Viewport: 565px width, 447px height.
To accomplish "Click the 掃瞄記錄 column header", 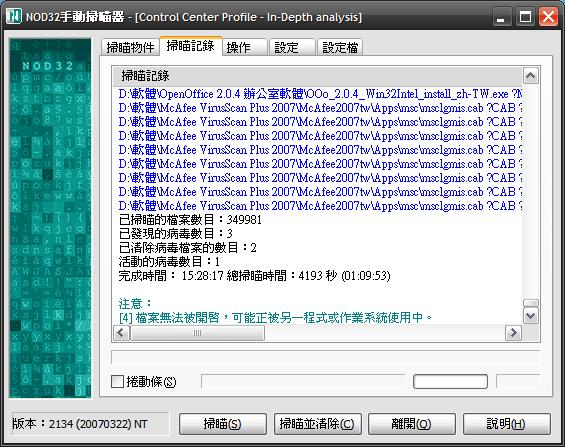I will coord(318,76).
